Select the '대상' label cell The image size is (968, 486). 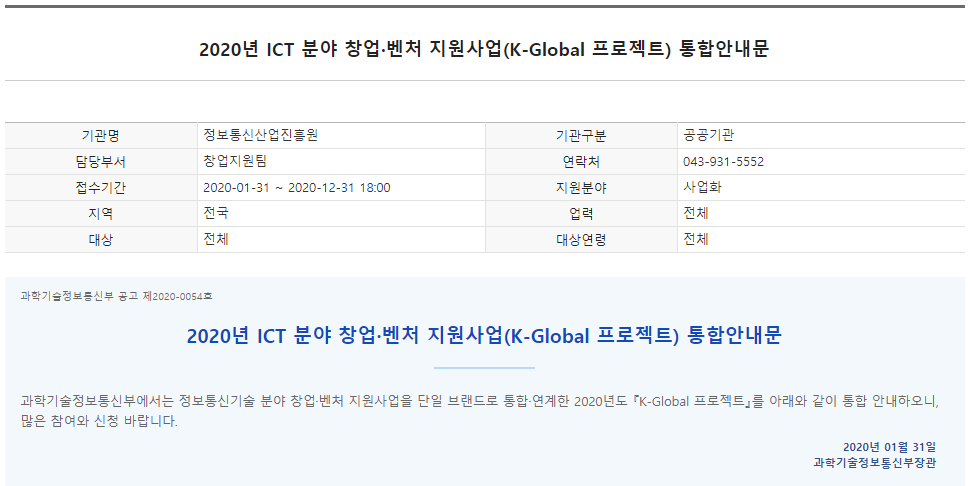click(x=101, y=240)
